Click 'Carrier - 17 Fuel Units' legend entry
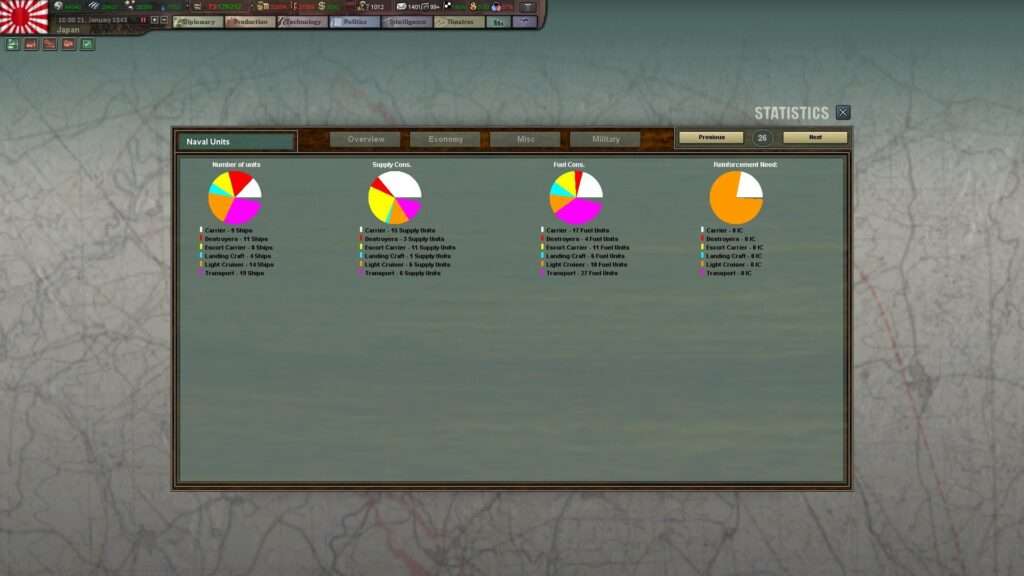1024x576 pixels. tap(575, 231)
